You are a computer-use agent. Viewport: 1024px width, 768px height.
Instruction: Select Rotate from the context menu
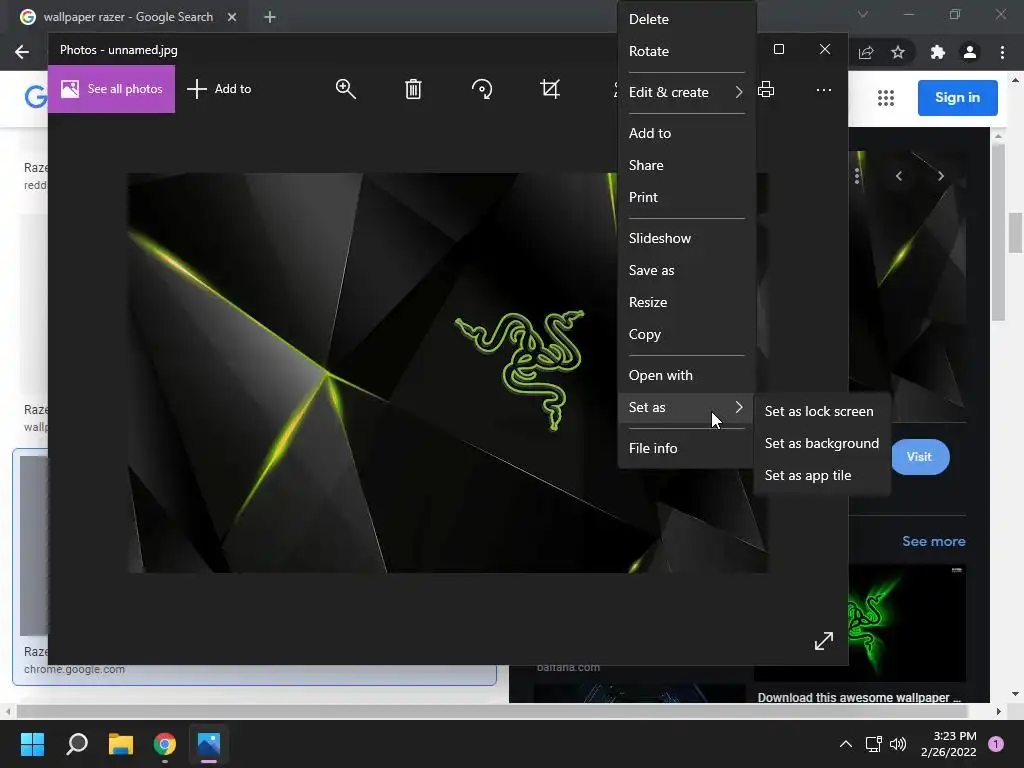[x=686, y=51]
